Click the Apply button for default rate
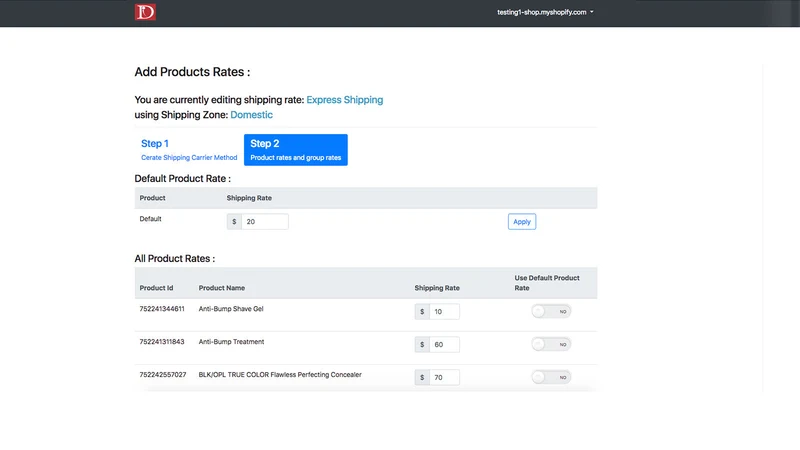 [521, 221]
